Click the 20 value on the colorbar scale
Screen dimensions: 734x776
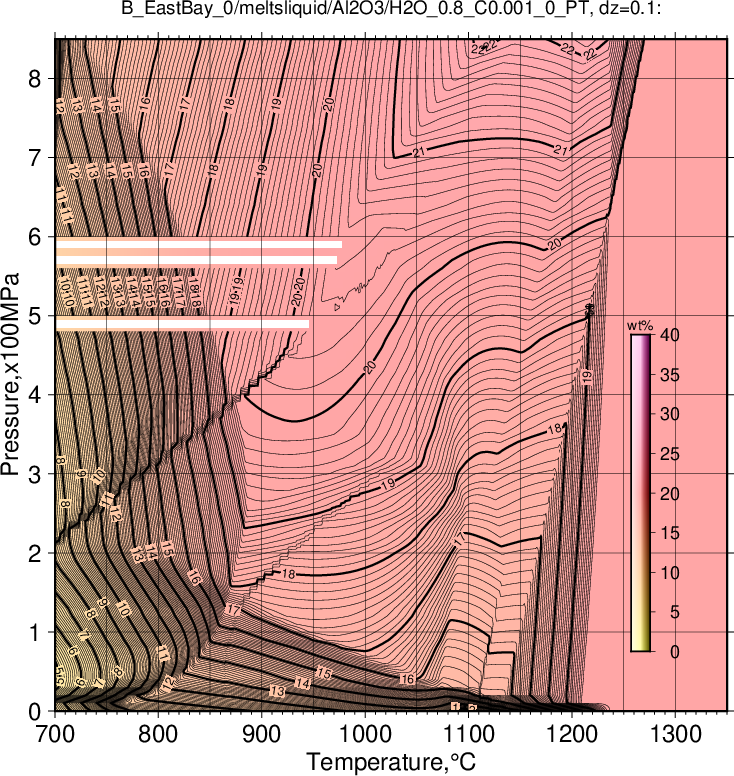[670, 493]
